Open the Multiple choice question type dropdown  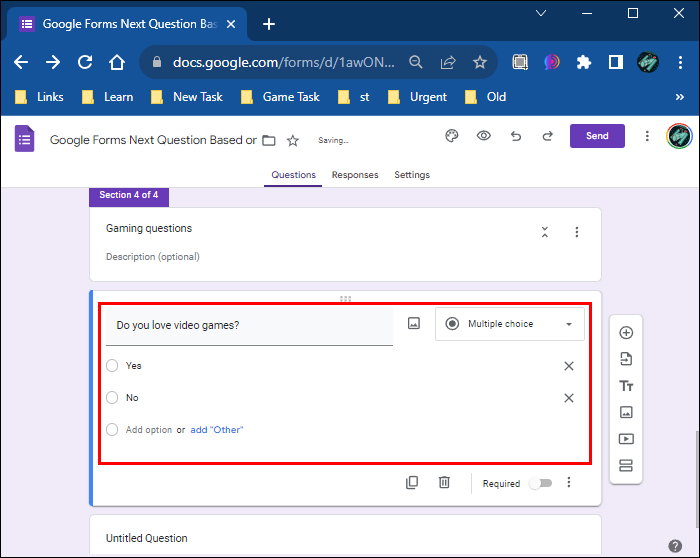click(509, 324)
